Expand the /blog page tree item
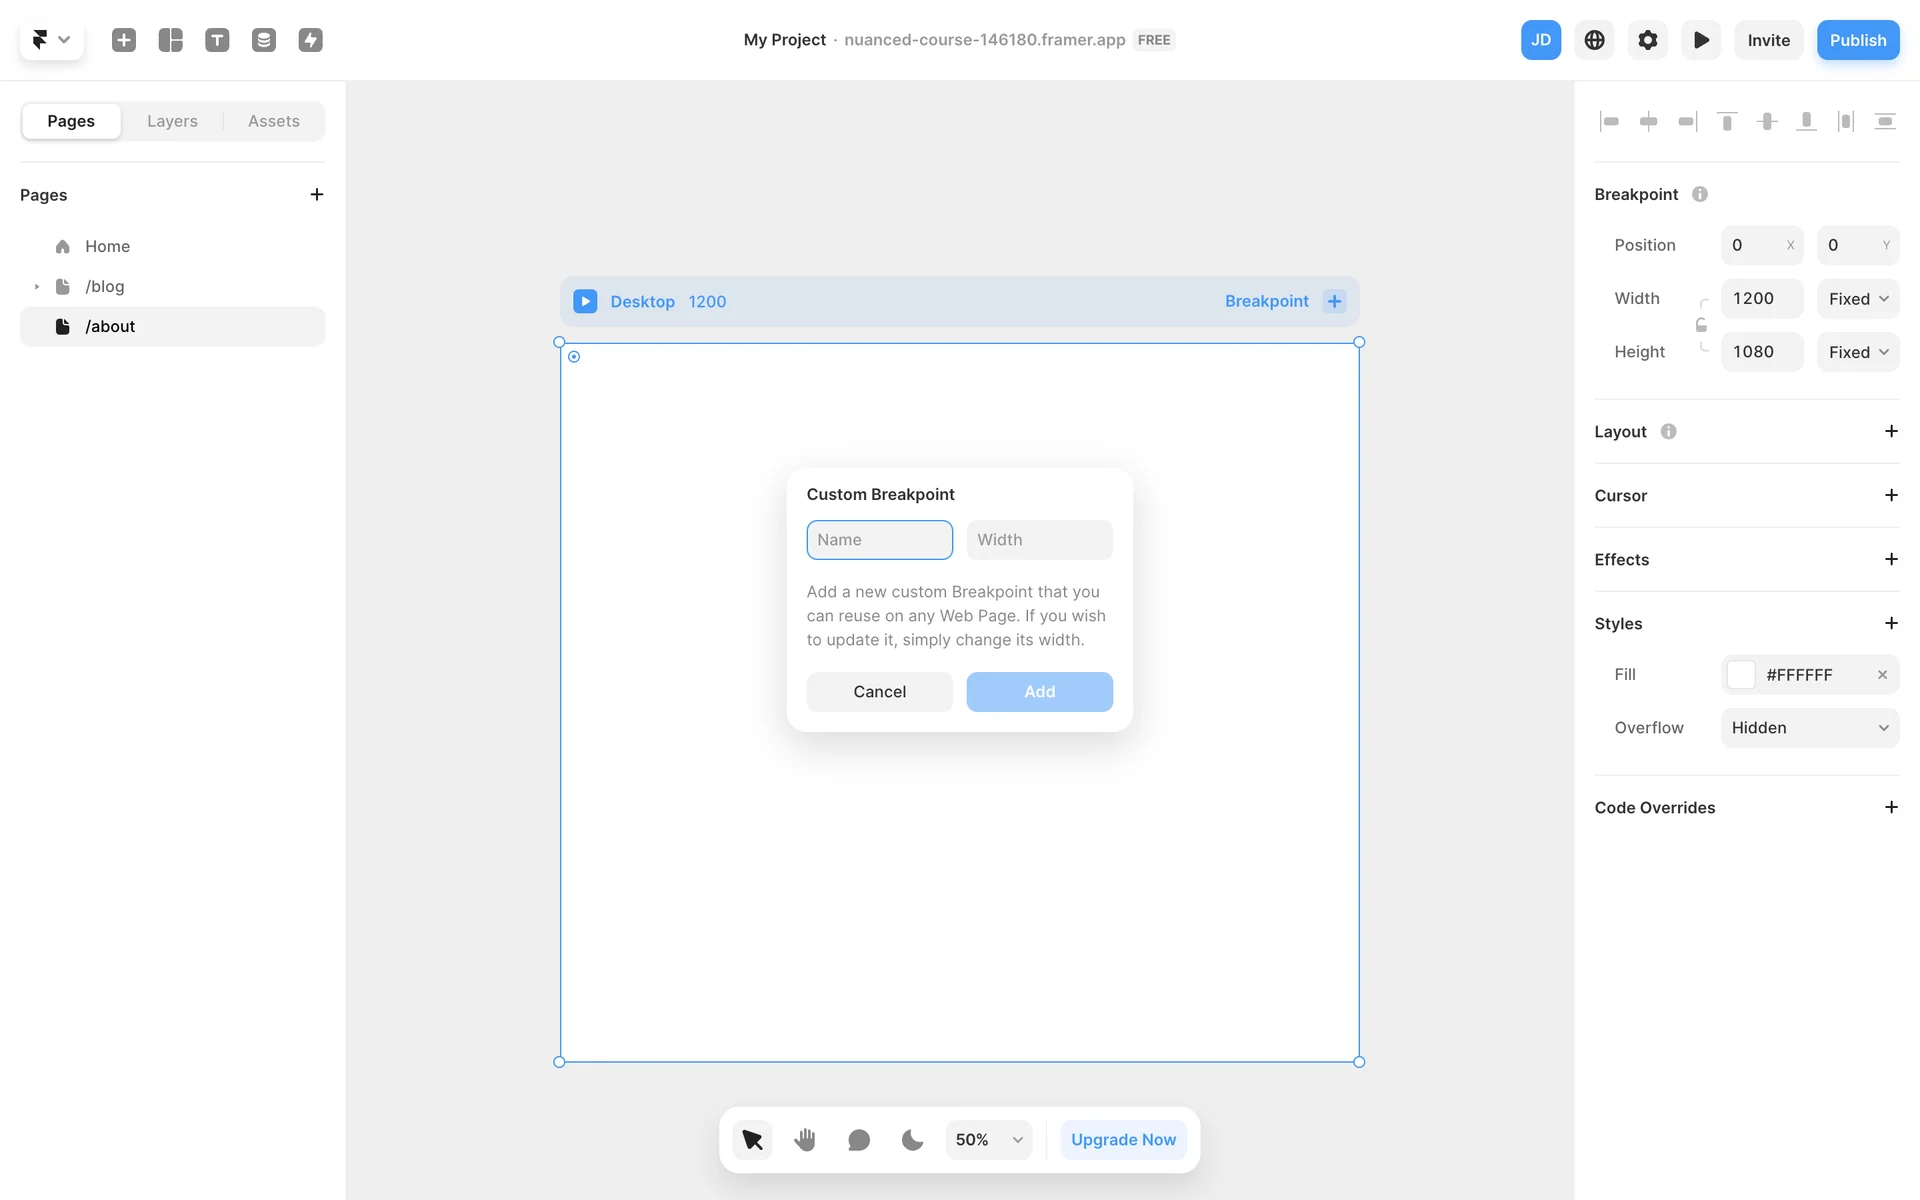The height and width of the screenshot is (1200, 1920). pyautogui.click(x=37, y=287)
